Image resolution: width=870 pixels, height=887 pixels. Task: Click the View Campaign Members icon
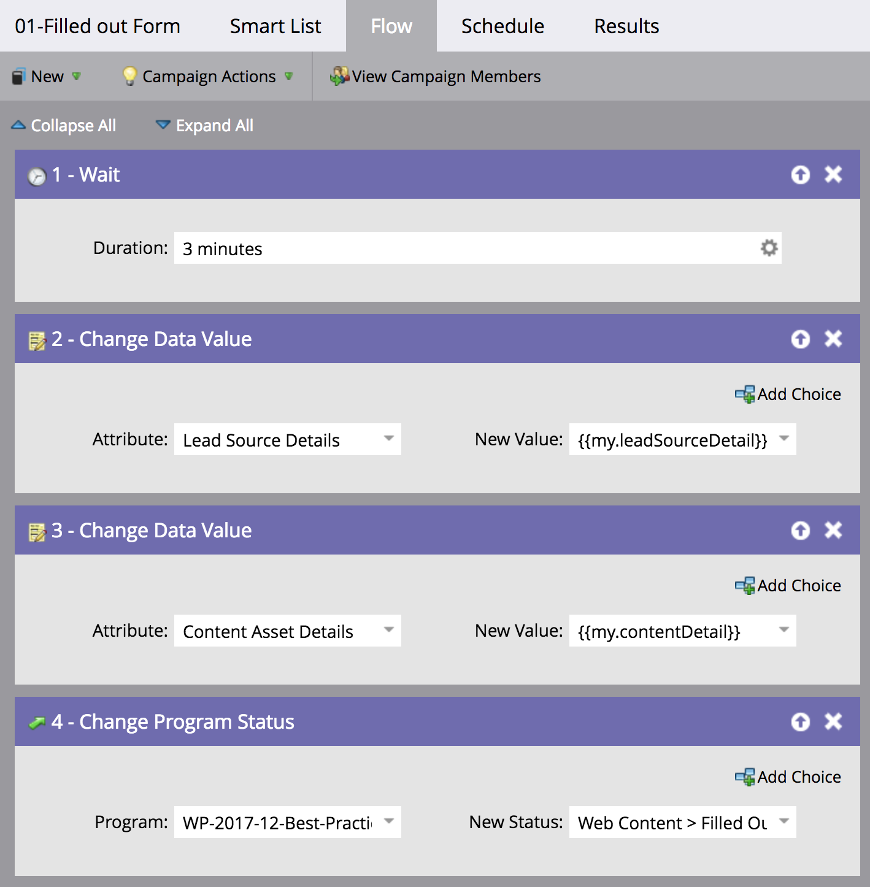click(x=339, y=76)
